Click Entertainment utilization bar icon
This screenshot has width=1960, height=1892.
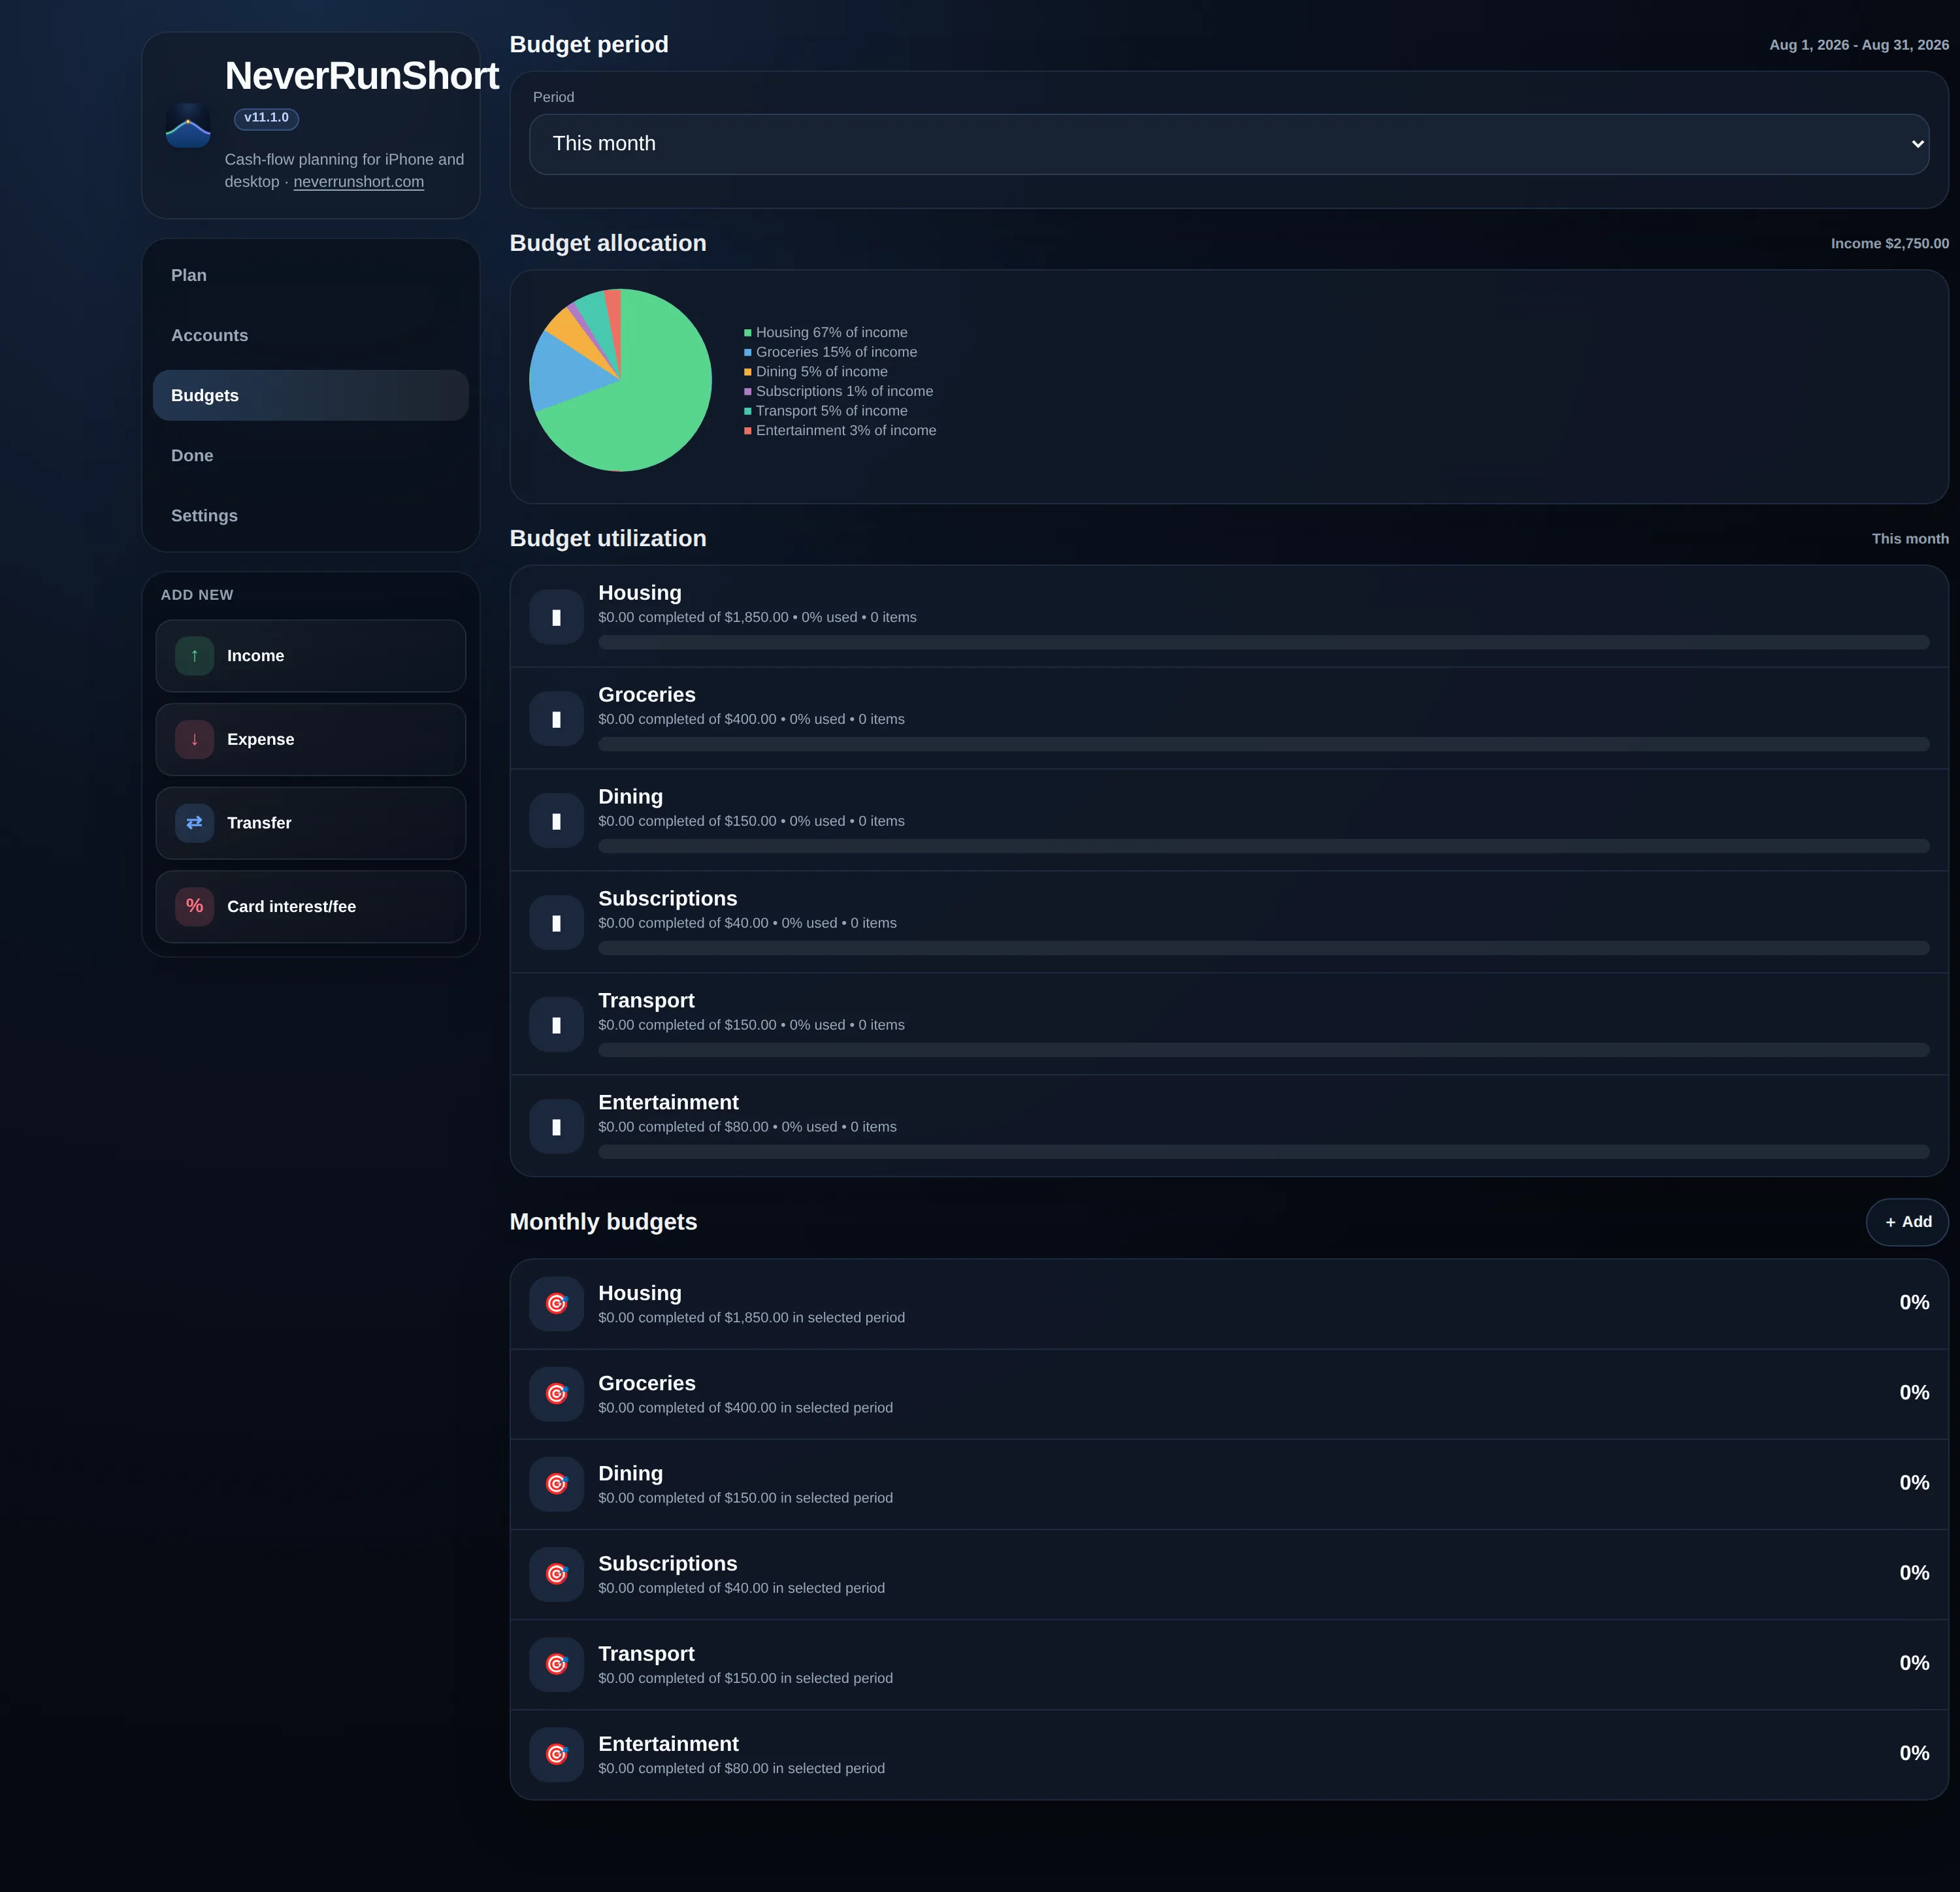(x=556, y=1127)
